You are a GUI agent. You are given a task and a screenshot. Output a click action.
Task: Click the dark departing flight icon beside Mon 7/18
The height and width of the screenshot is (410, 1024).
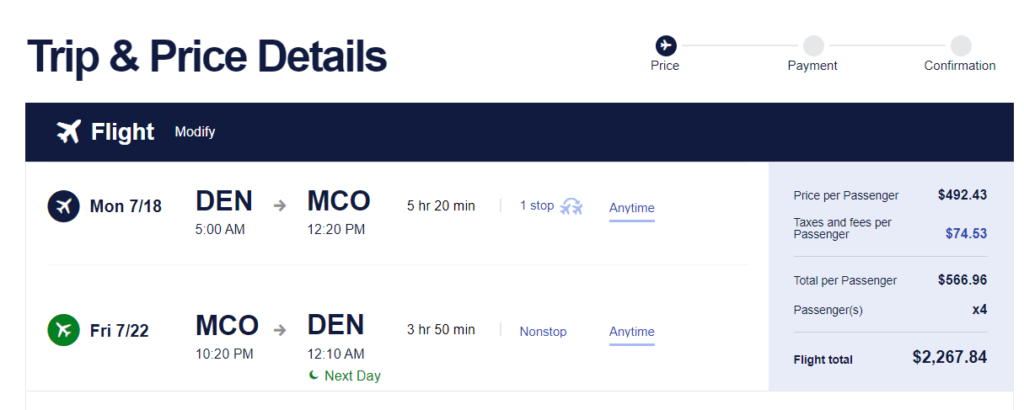63,206
